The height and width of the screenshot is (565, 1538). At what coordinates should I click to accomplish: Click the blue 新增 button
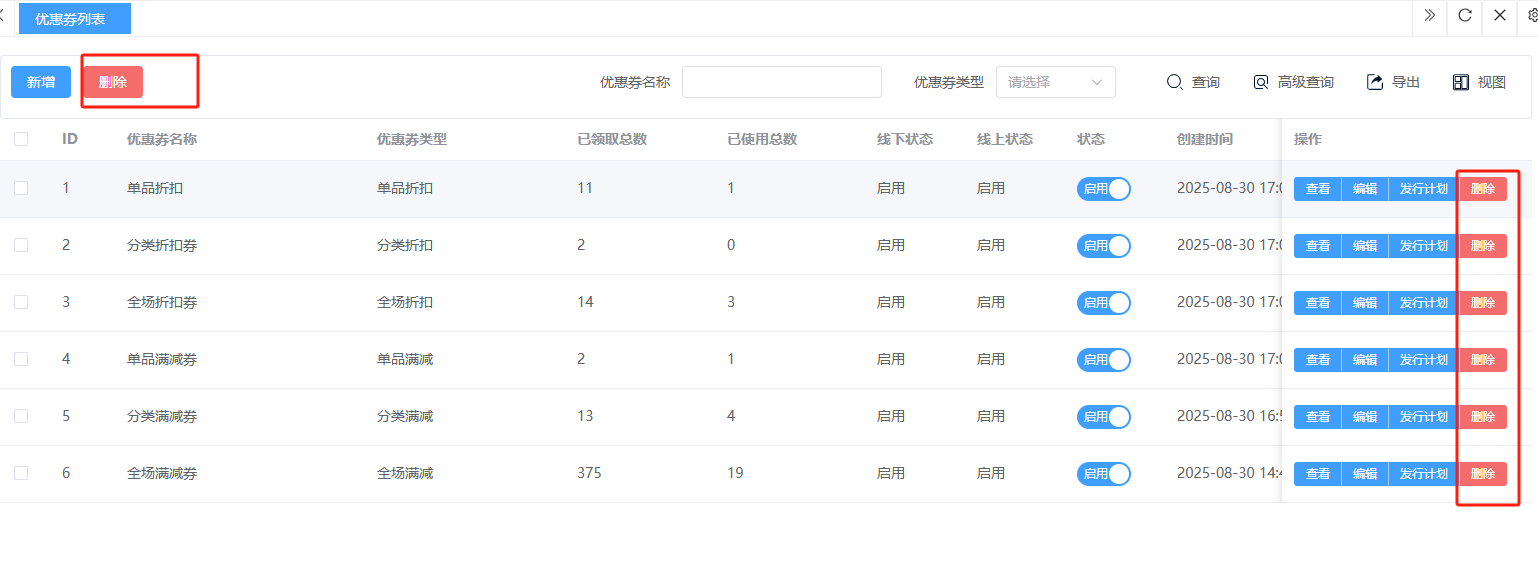coord(41,82)
